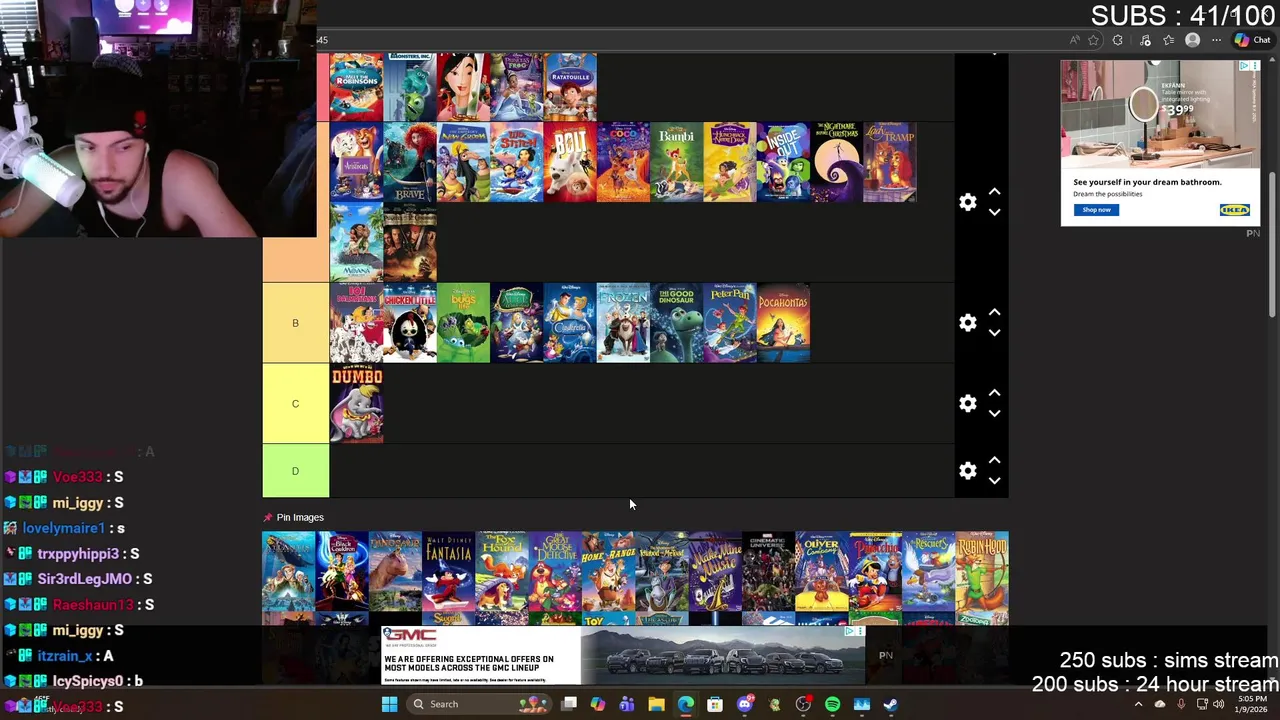The height and width of the screenshot is (720, 1280).
Task: Select the Bambi poster
Action: pos(677,162)
